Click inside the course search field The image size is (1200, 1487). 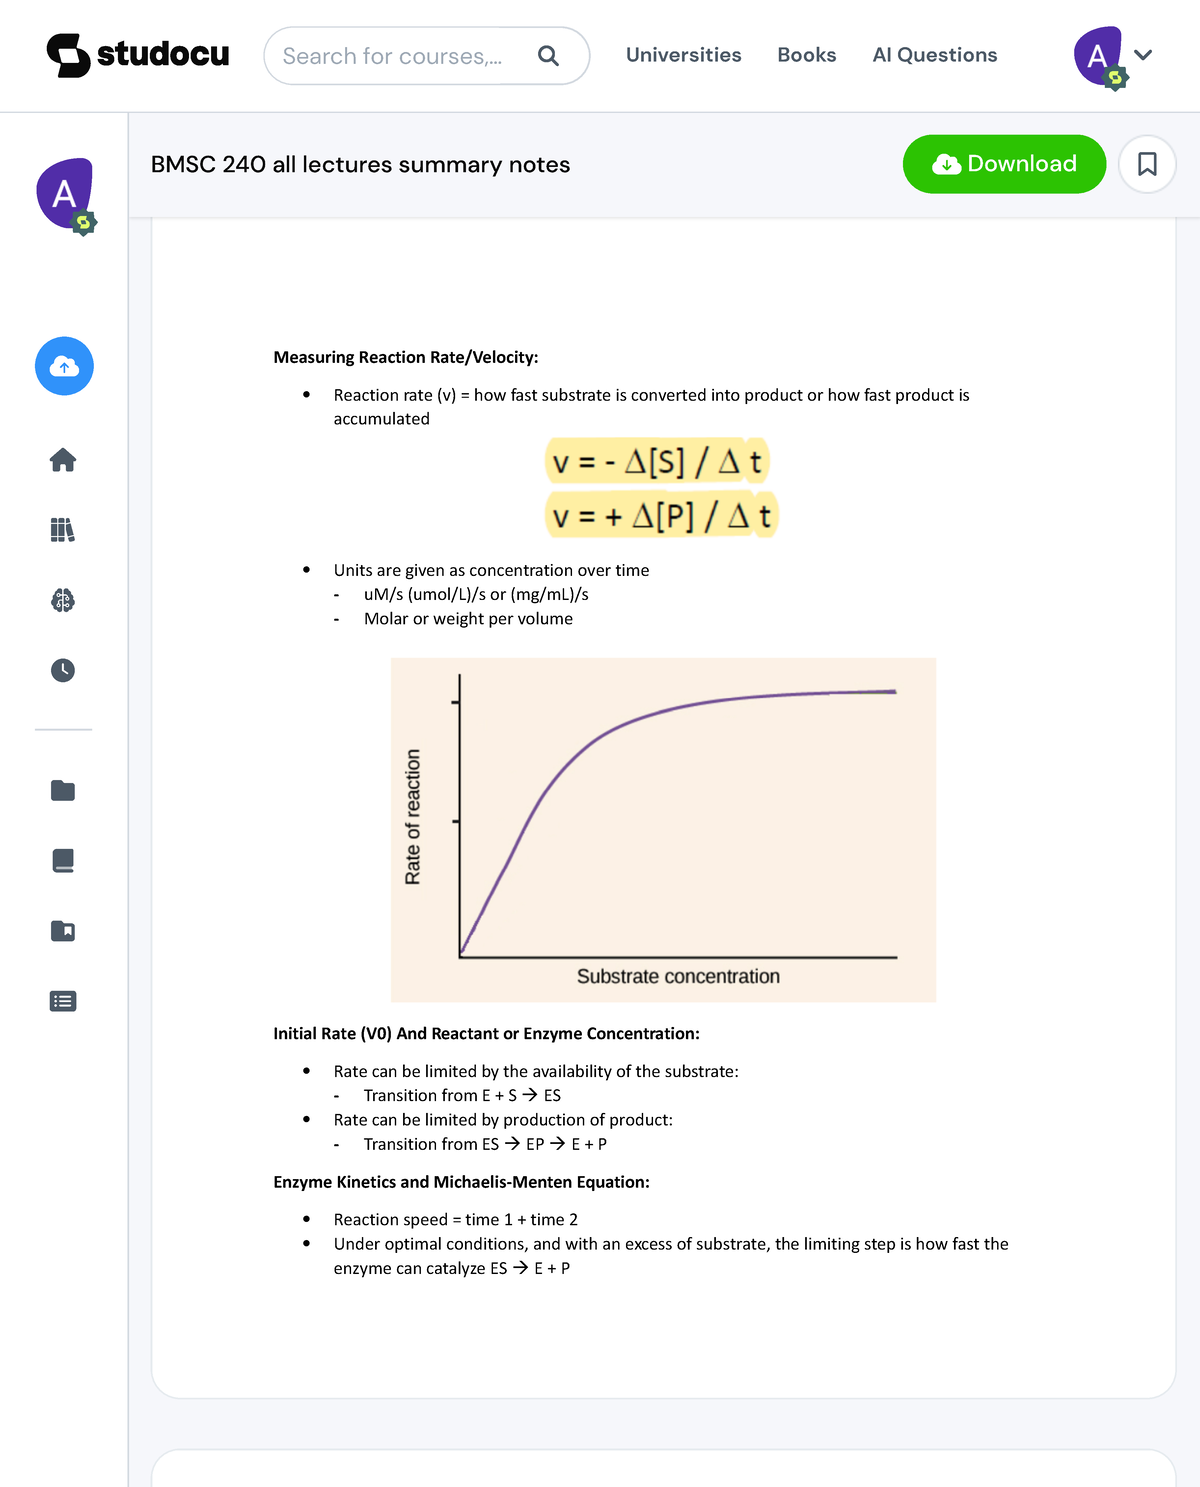tap(400, 56)
